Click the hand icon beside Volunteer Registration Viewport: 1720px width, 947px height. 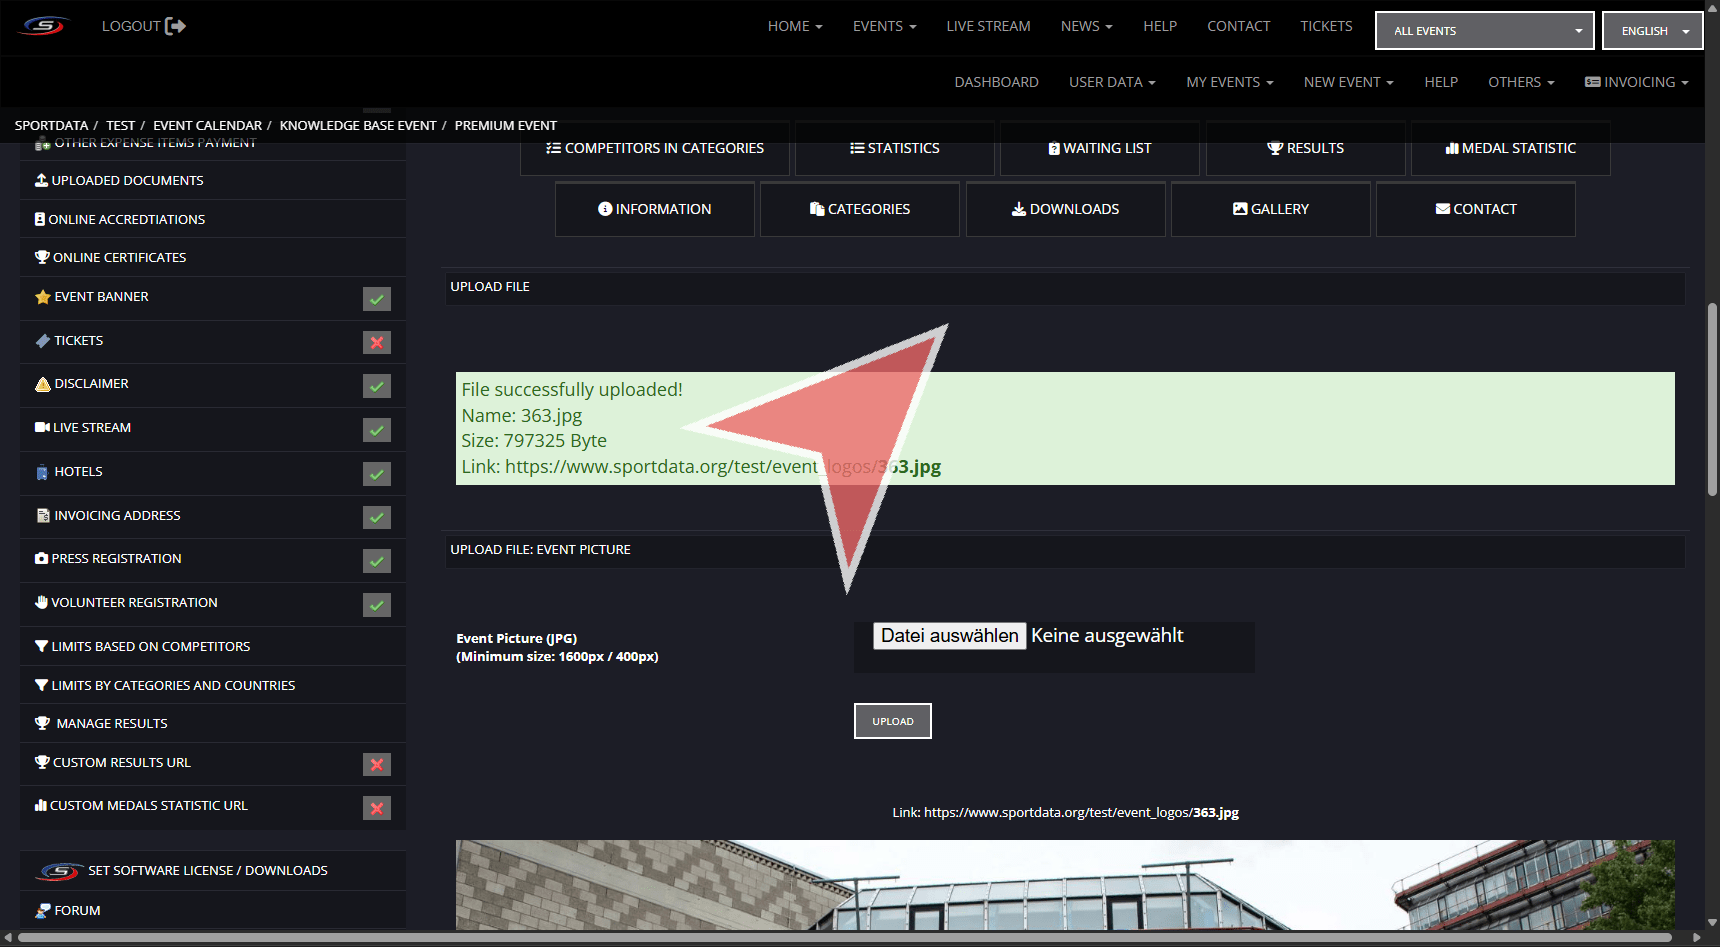(x=41, y=603)
